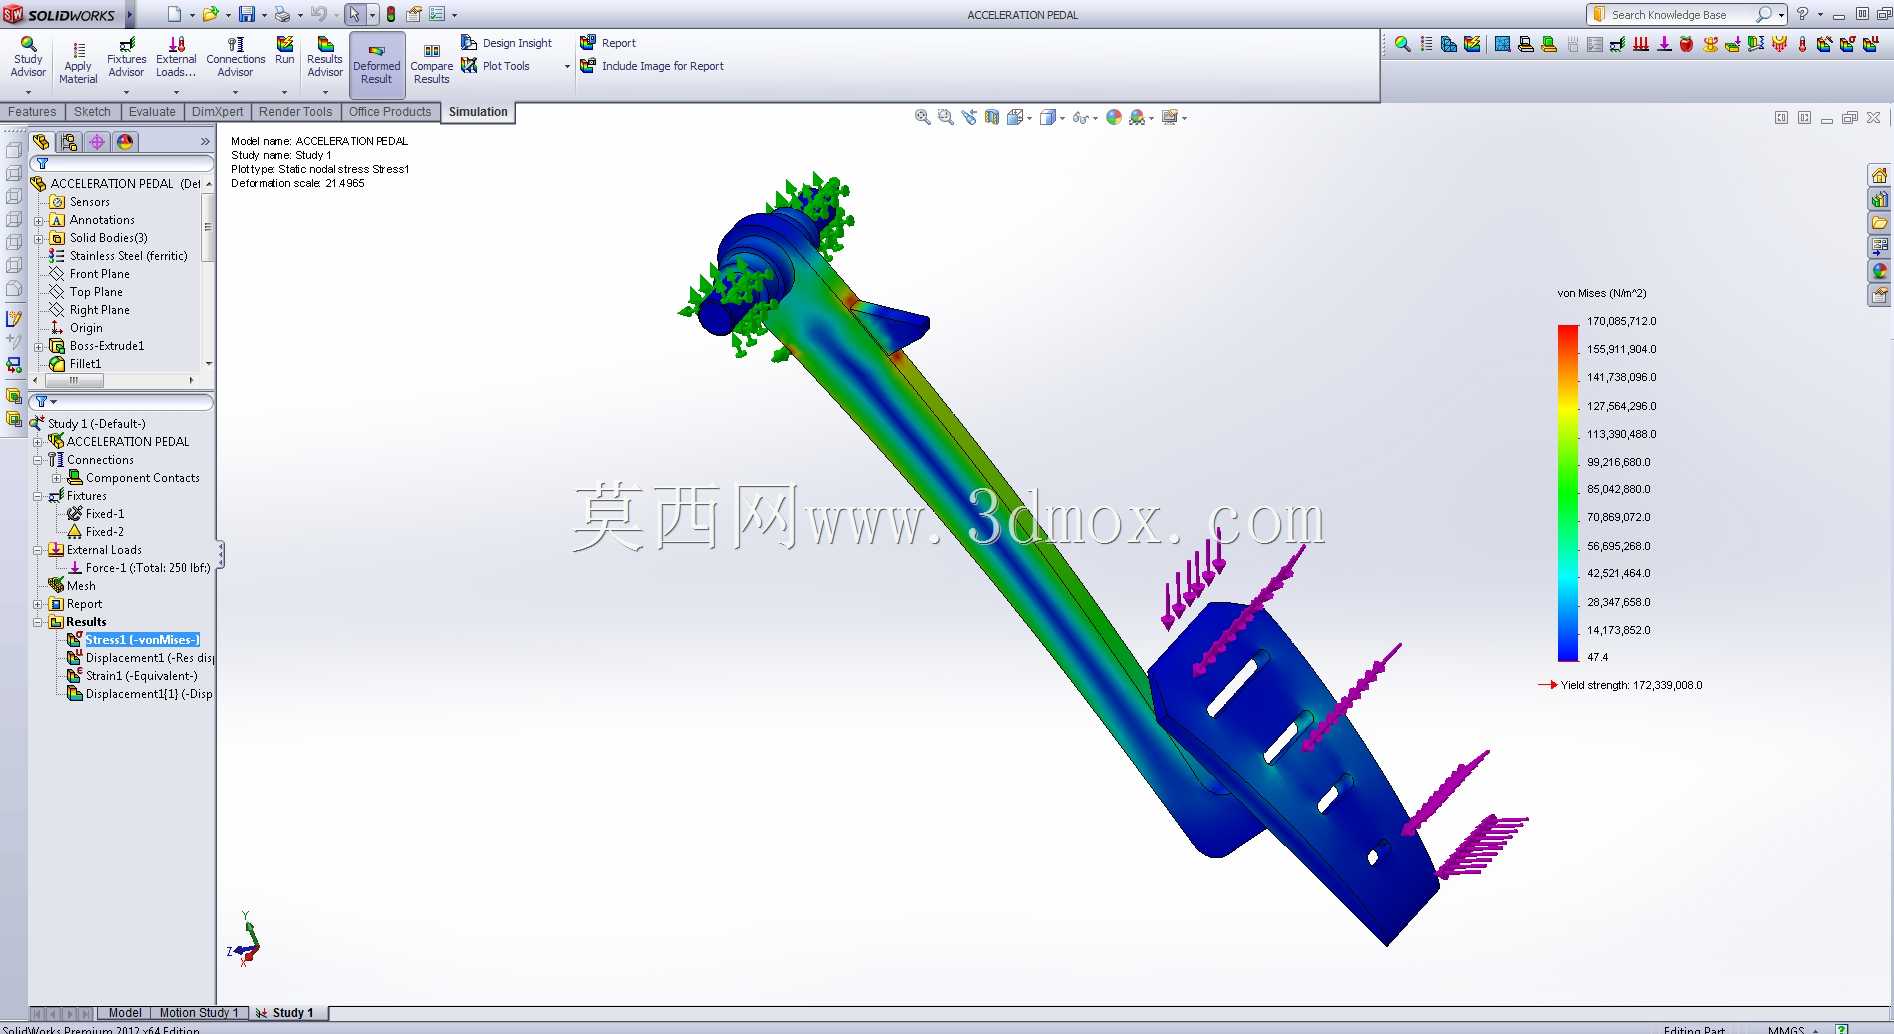Click the Open file folder icon

tap(210, 14)
